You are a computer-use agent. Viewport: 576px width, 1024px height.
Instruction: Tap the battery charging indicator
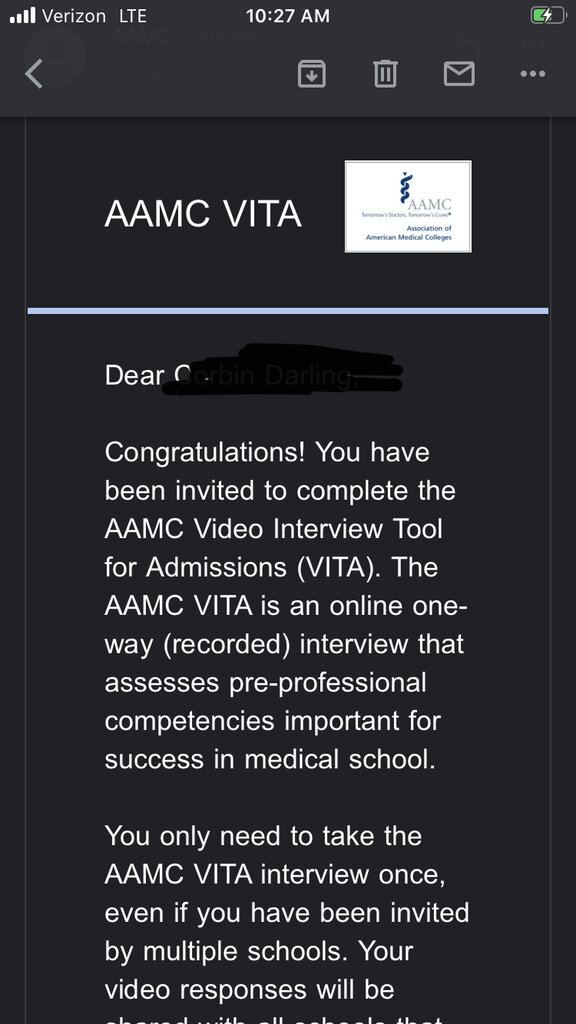(x=547, y=16)
